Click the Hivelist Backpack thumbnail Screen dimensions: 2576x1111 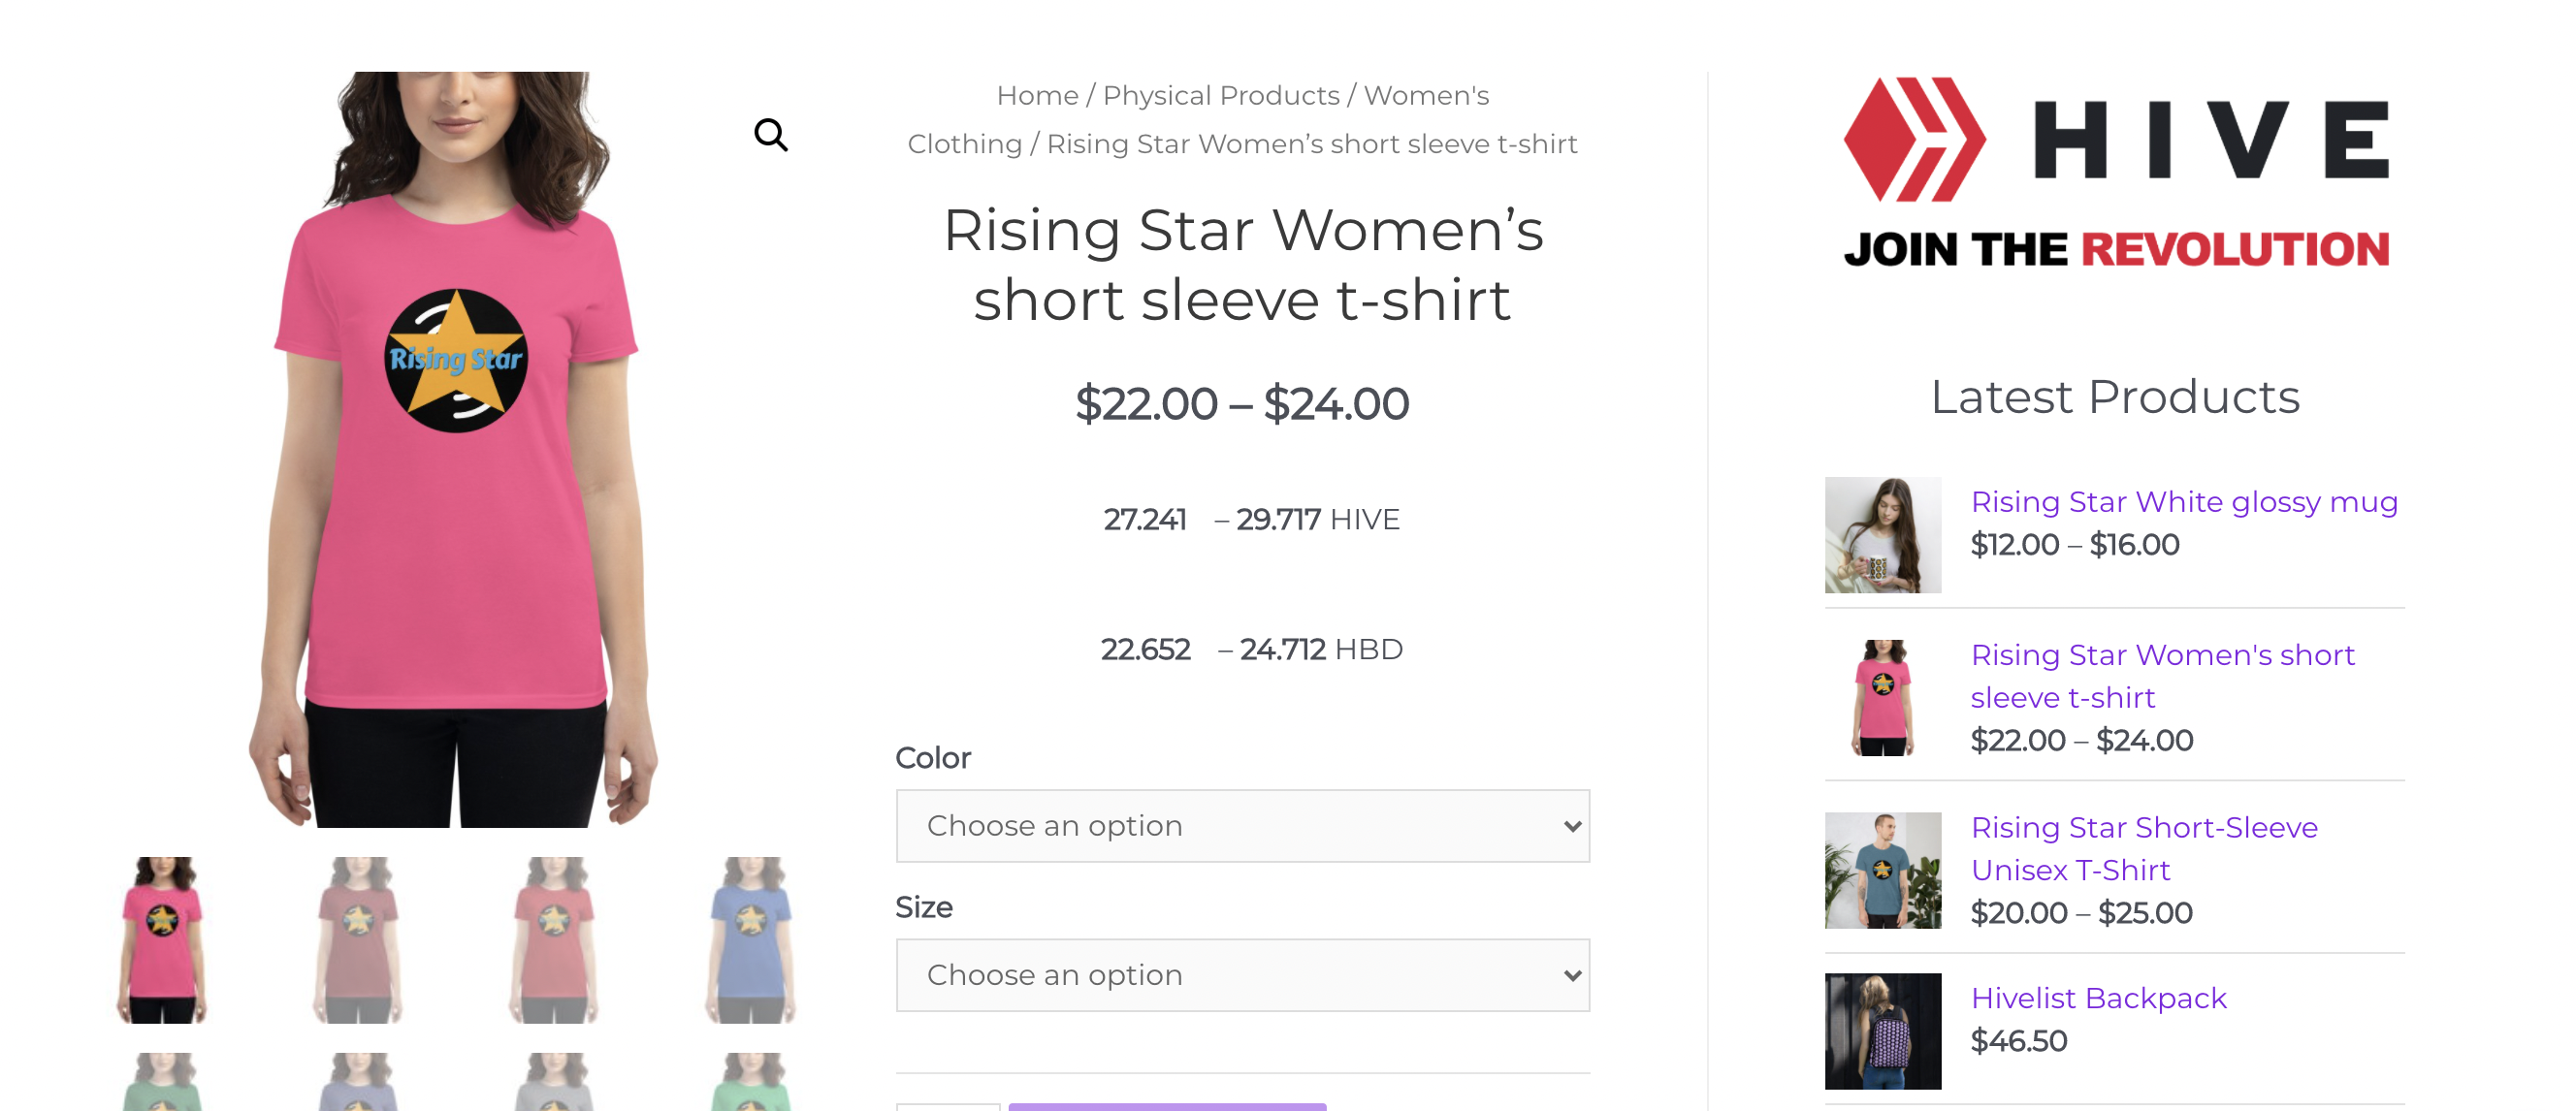point(1882,1031)
